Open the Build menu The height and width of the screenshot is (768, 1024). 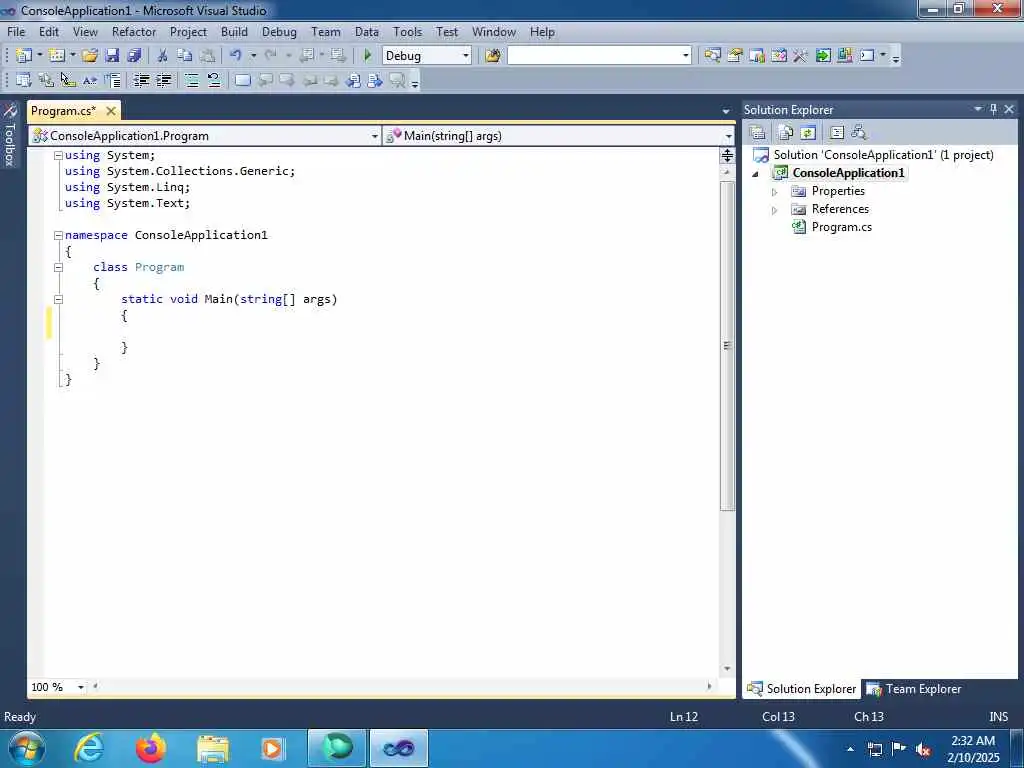pyautogui.click(x=234, y=31)
